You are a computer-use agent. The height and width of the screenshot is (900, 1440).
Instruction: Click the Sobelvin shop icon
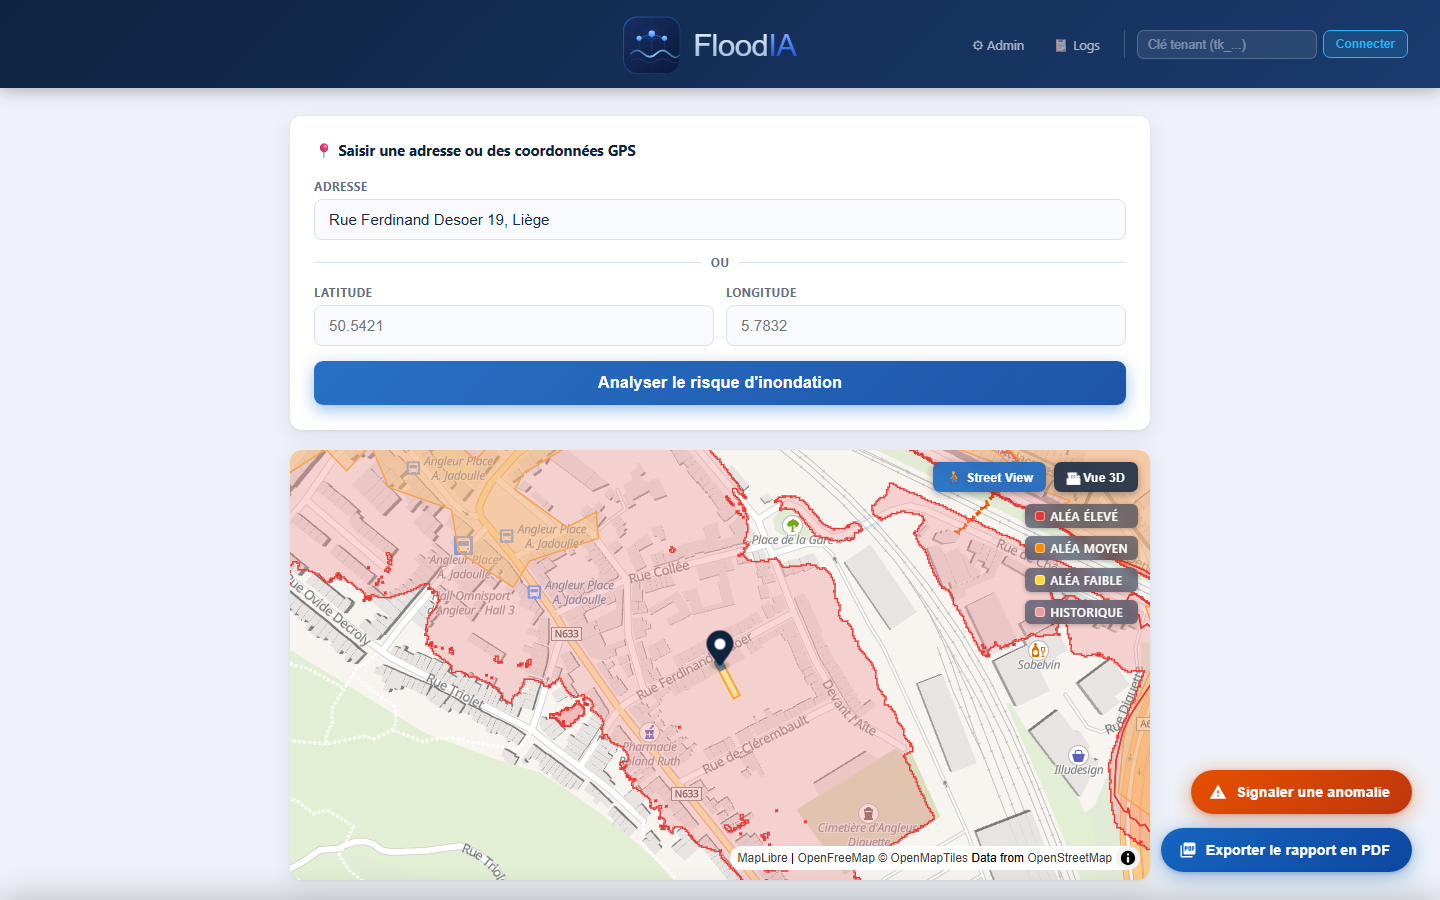1039,650
